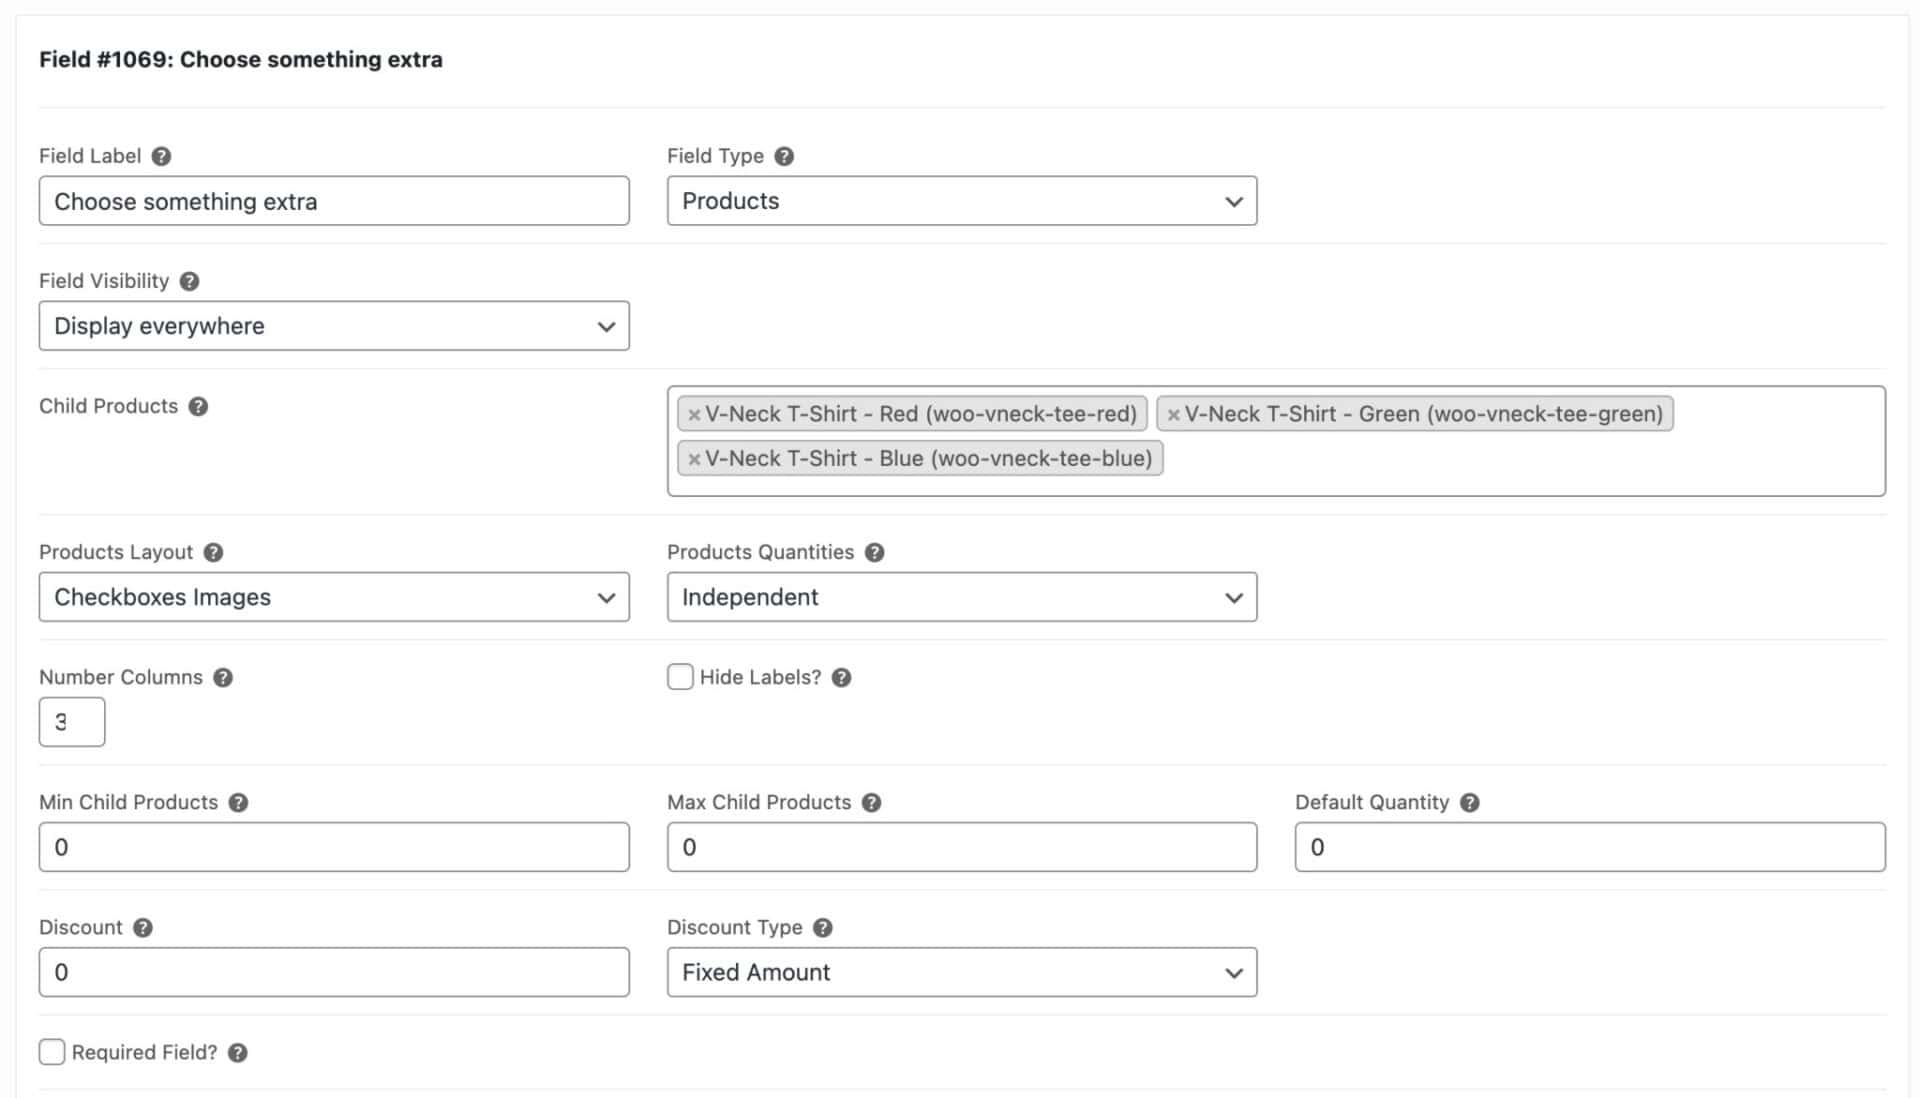Open the Products Layout dropdown
1920x1098 pixels.
coord(334,597)
